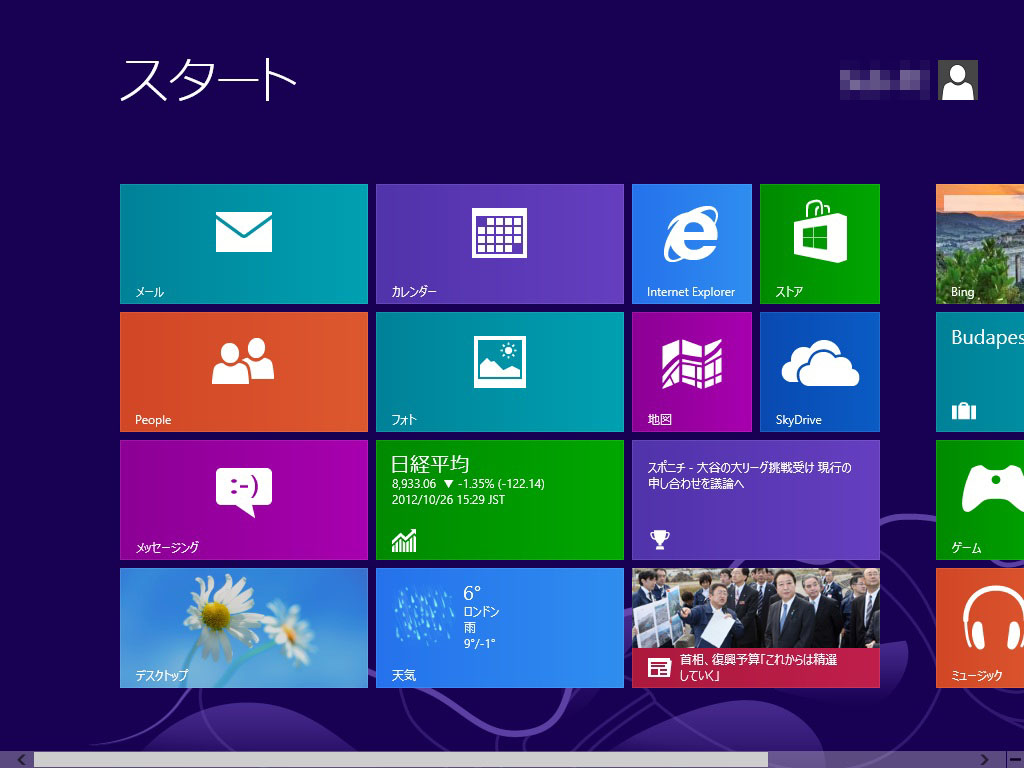Click the chart icon on finance tile
Viewport: 1024px width, 768px height.
point(404,540)
